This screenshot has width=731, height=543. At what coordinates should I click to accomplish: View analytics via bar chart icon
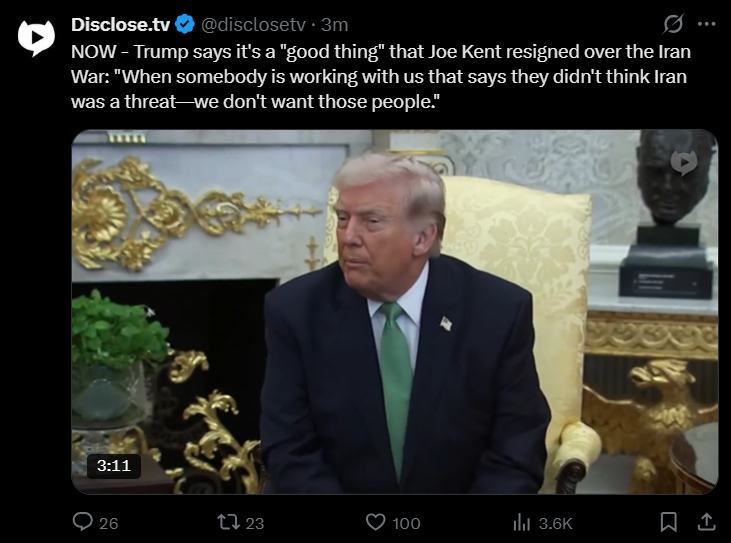(522, 522)
